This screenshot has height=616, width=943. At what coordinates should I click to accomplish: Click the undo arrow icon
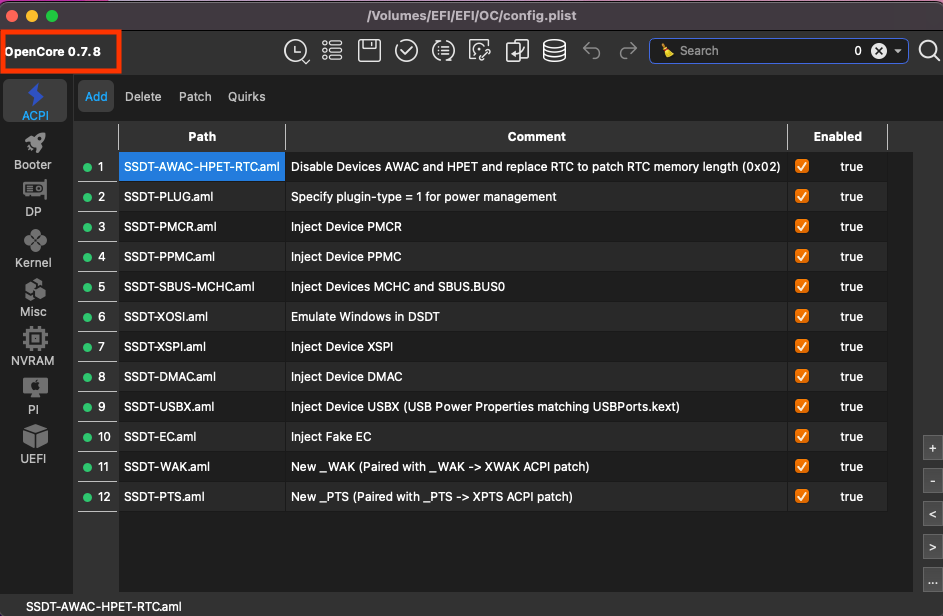[x=592, y=51]
